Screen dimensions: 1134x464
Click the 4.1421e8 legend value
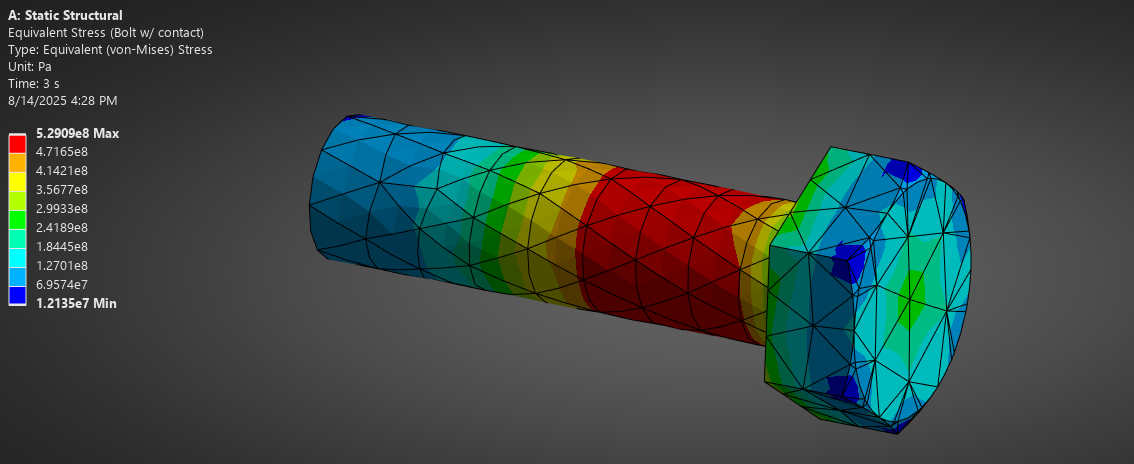[x=61, y=171]
